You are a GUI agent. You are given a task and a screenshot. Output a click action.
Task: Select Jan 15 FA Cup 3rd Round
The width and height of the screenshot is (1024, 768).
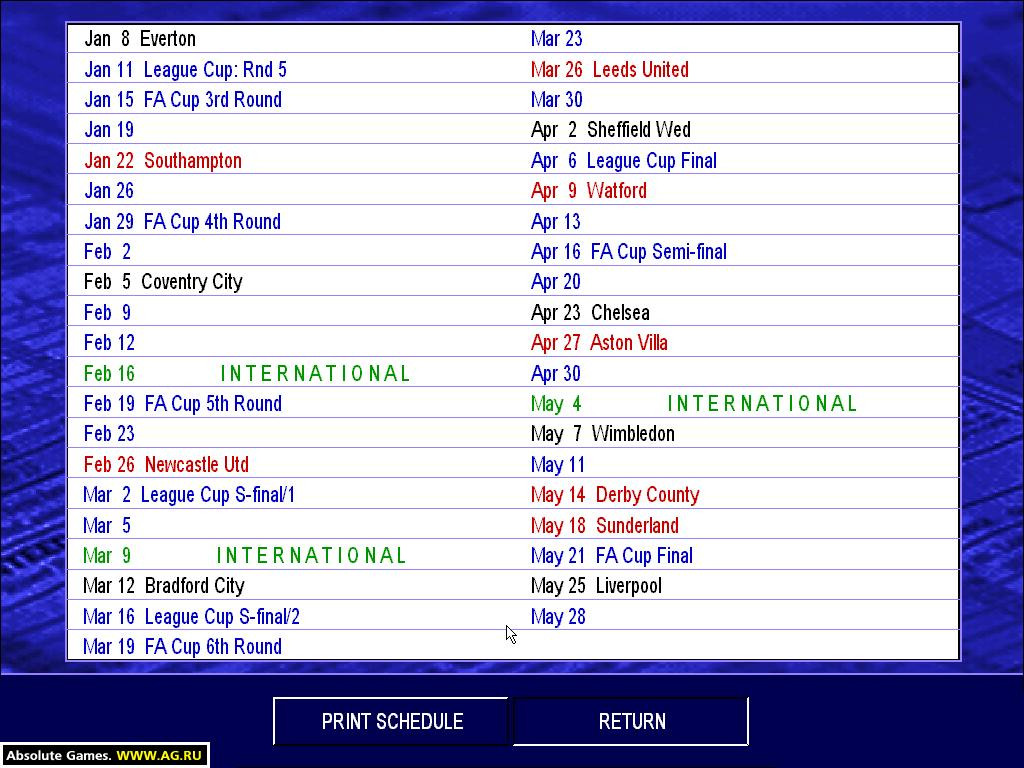[x=183, y=100]
